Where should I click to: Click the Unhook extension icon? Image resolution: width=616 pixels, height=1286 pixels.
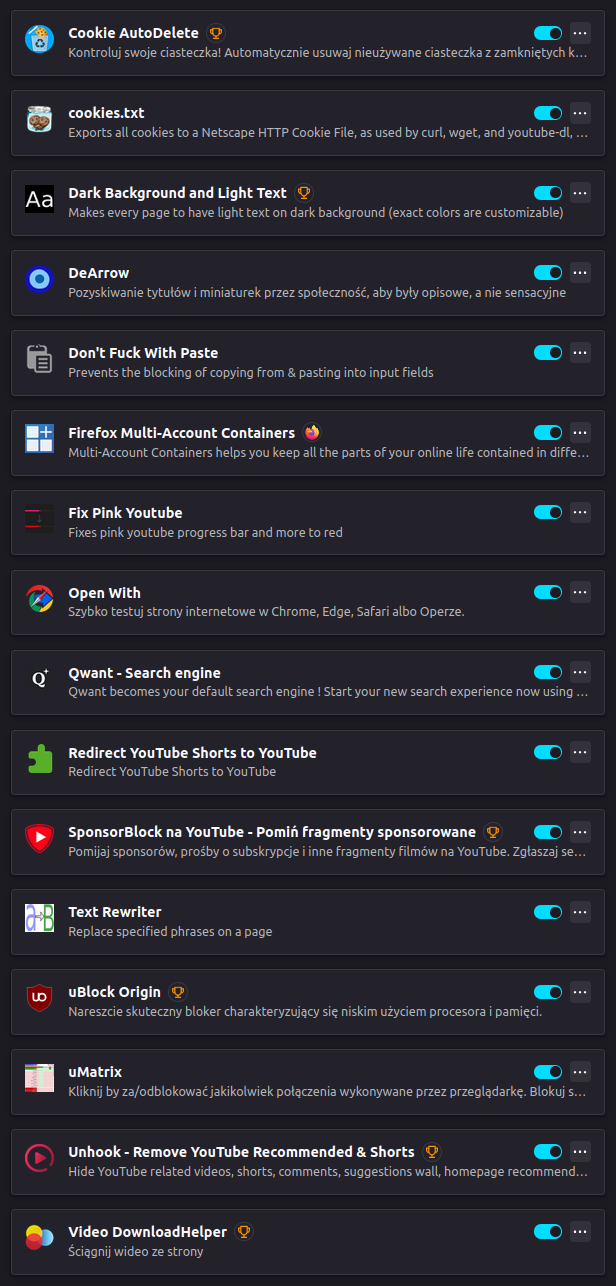coord(39,1158)
